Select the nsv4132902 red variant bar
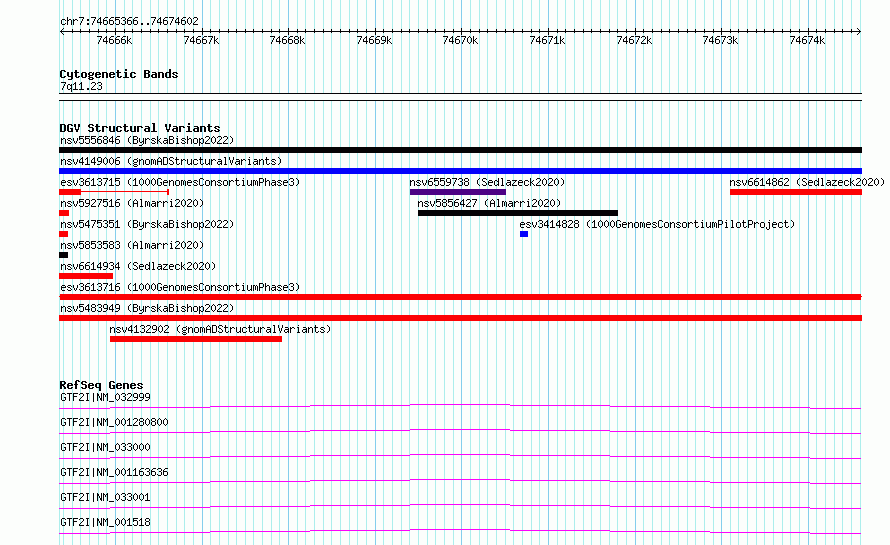Image resolution: width=890 pixels, height=545 pixels. point(196,339)
